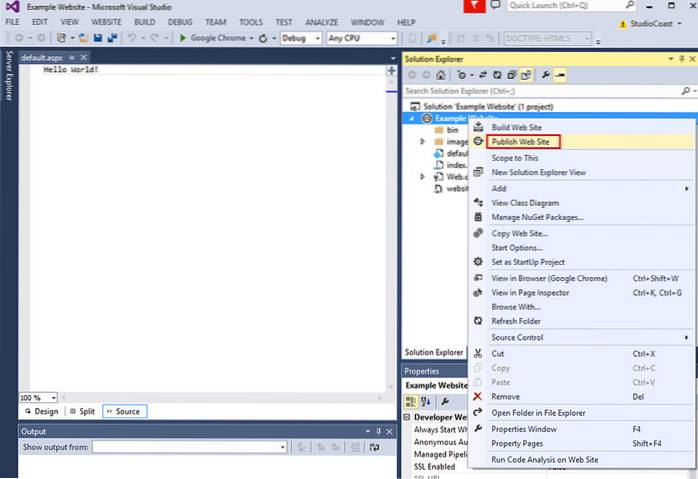
Task: Toggle the Preview Selected Items button
Action: coord(561,75)
